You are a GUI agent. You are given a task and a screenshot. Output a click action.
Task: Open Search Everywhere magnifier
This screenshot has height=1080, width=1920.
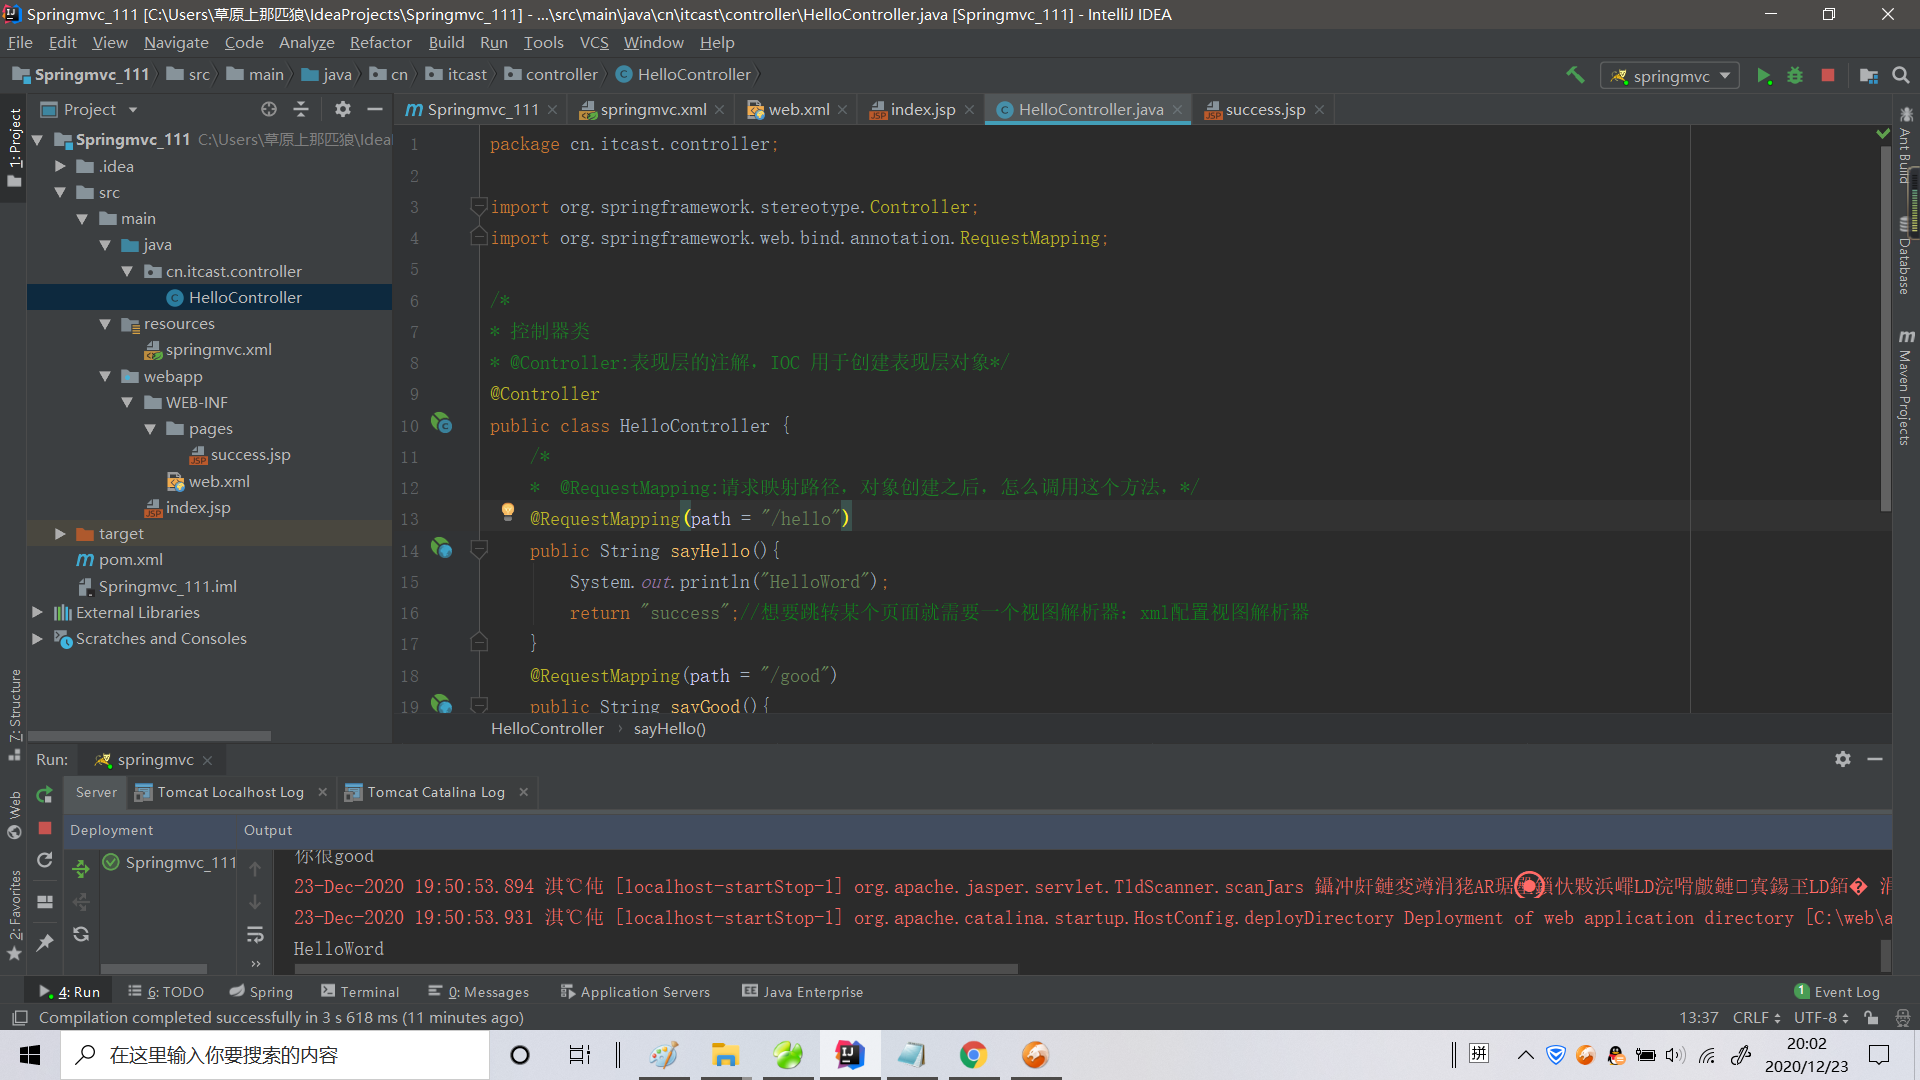click(1901, 75)
